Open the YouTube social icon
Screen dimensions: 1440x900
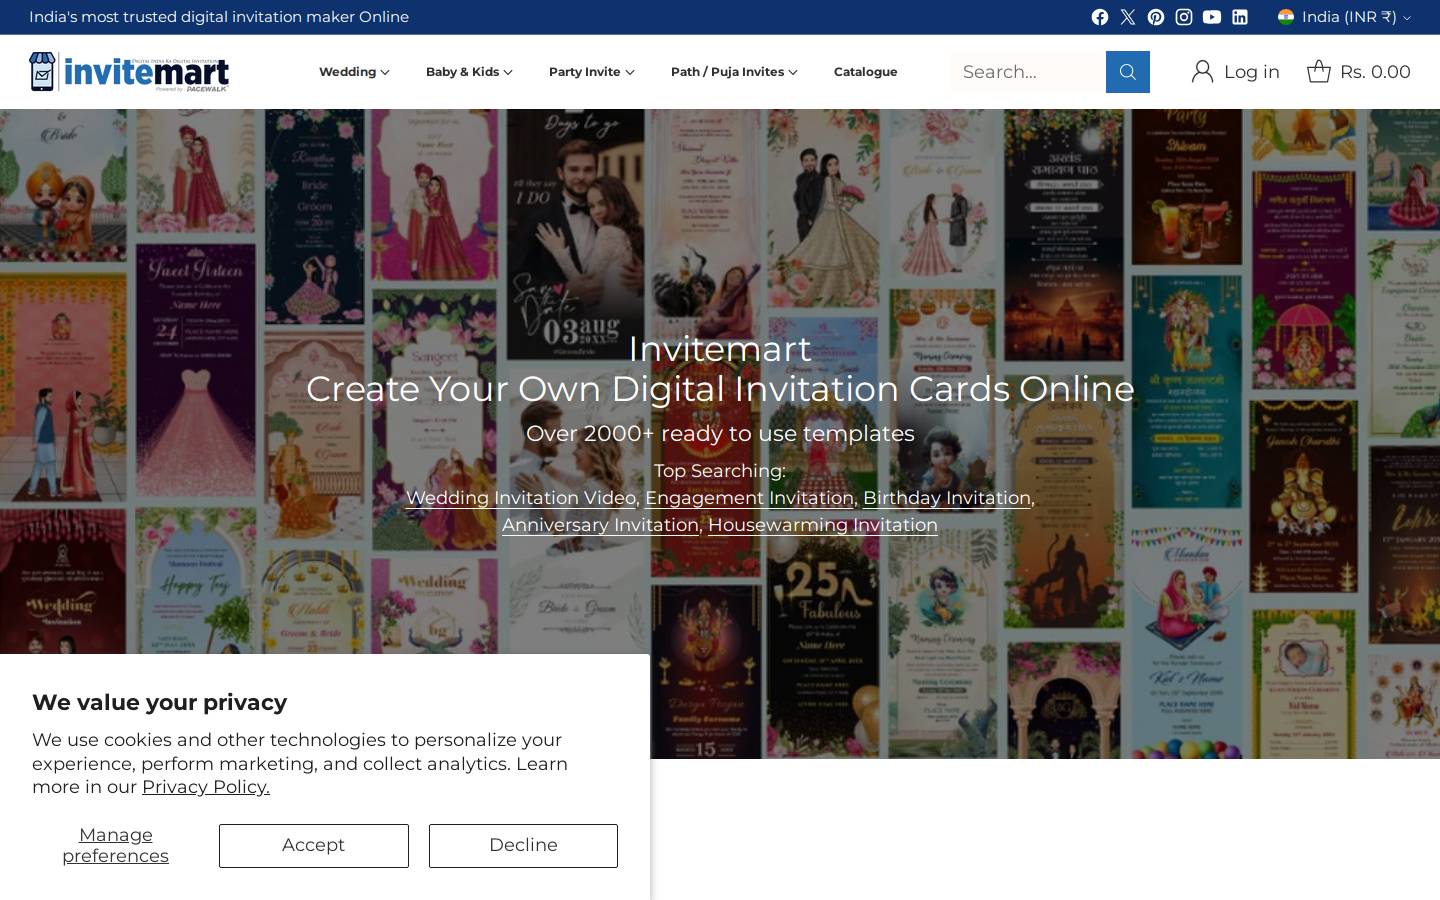coord(1212,17)
